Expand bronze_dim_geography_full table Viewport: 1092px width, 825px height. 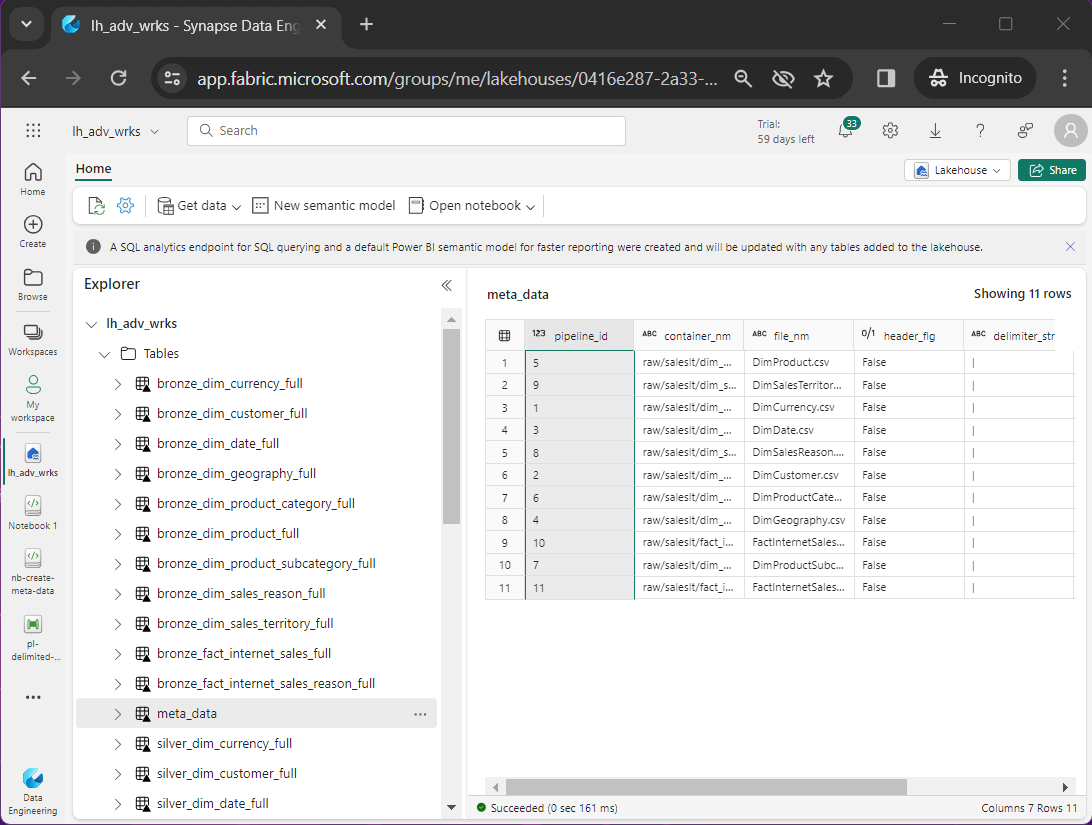[x=118, y=473]
